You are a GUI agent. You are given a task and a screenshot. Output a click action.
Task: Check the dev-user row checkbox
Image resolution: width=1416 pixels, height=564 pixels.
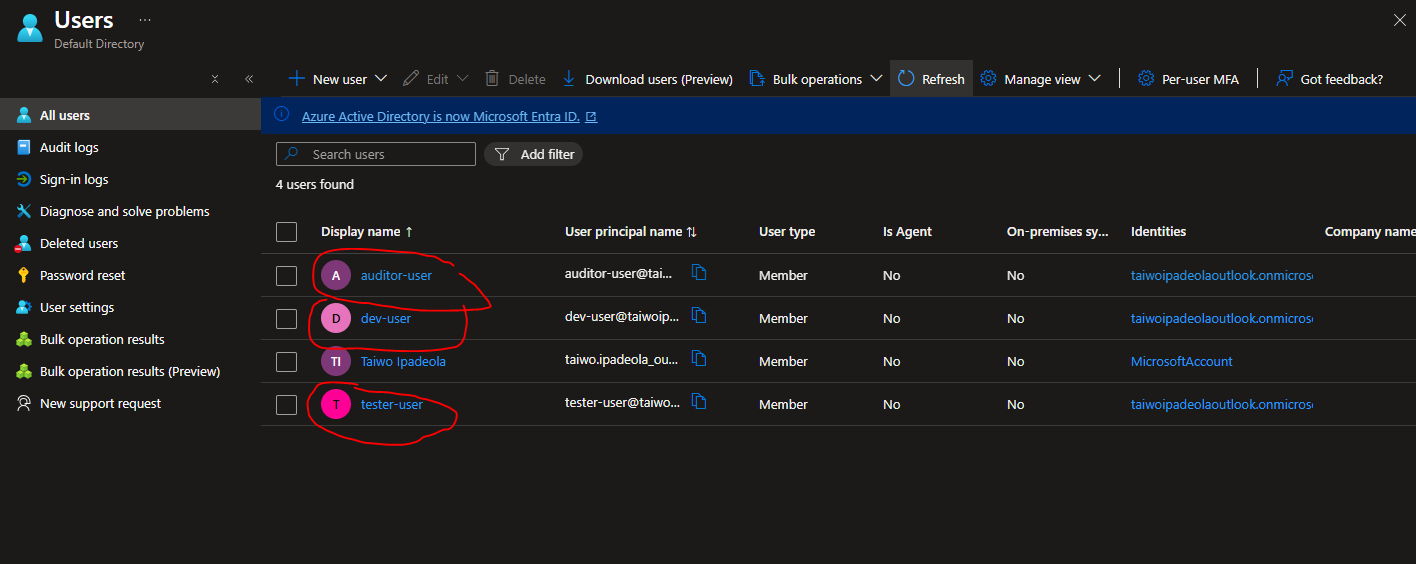(287, 319)
